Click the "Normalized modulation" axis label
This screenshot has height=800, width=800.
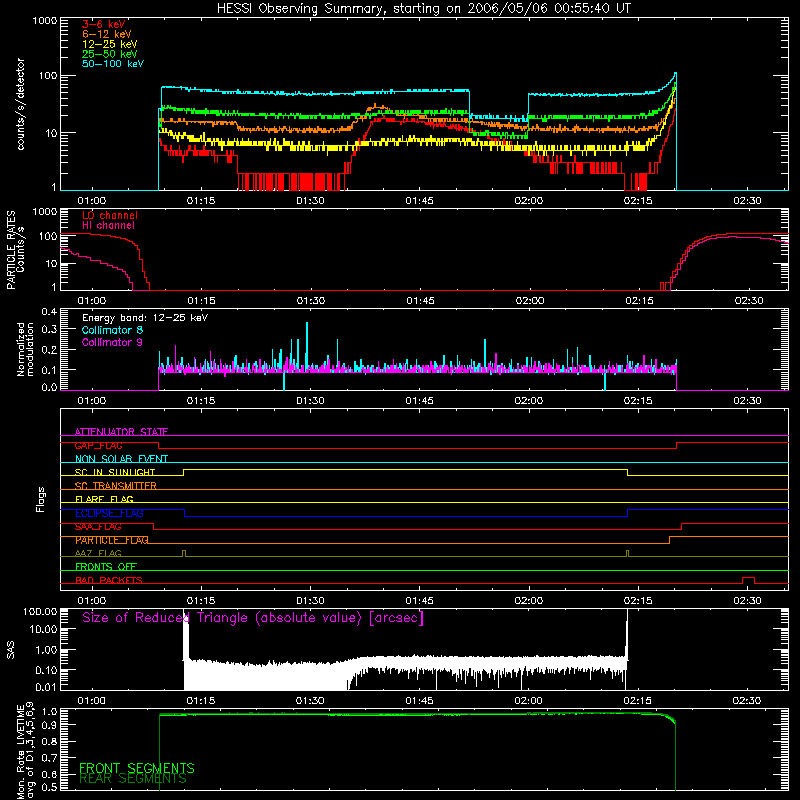[26, 349]
